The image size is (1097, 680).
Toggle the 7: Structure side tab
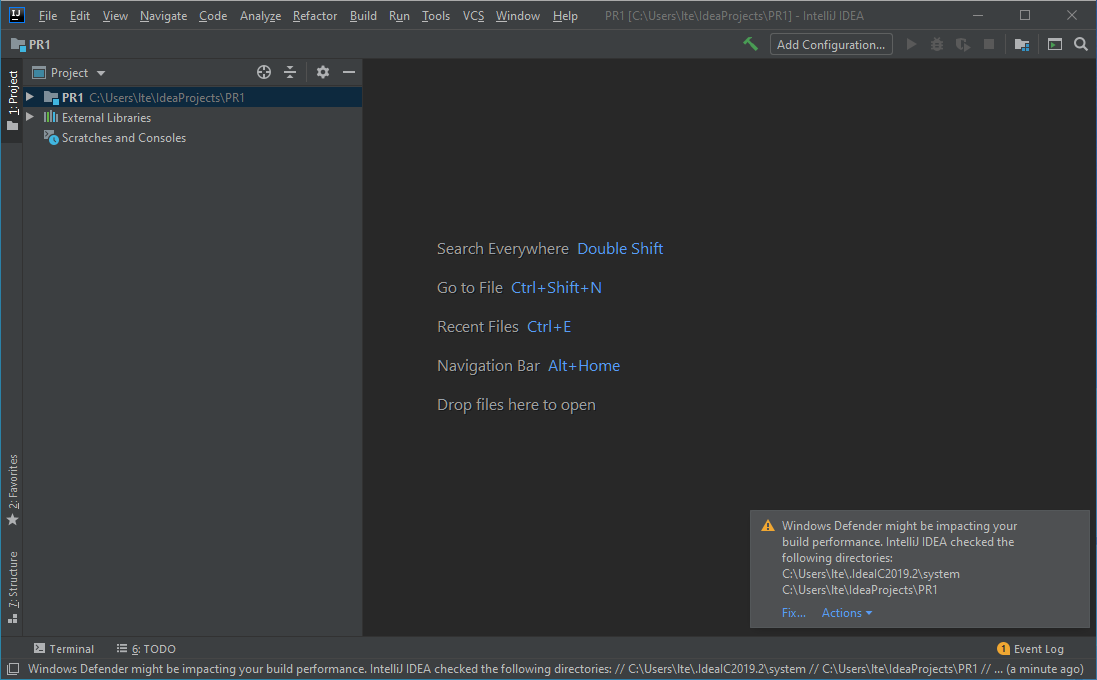click(12, 587)
